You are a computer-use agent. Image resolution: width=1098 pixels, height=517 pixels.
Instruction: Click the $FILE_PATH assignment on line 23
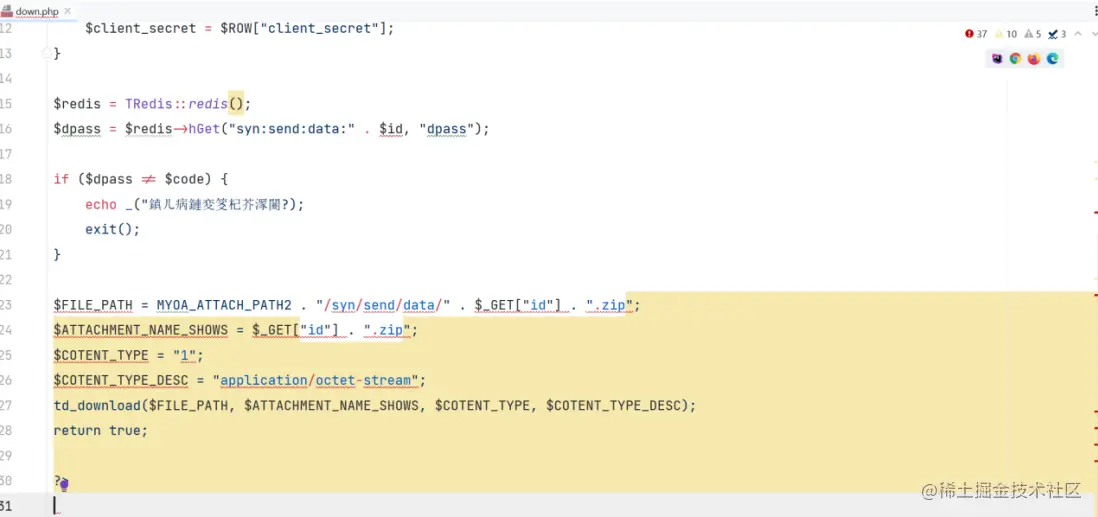click(94, 305)
